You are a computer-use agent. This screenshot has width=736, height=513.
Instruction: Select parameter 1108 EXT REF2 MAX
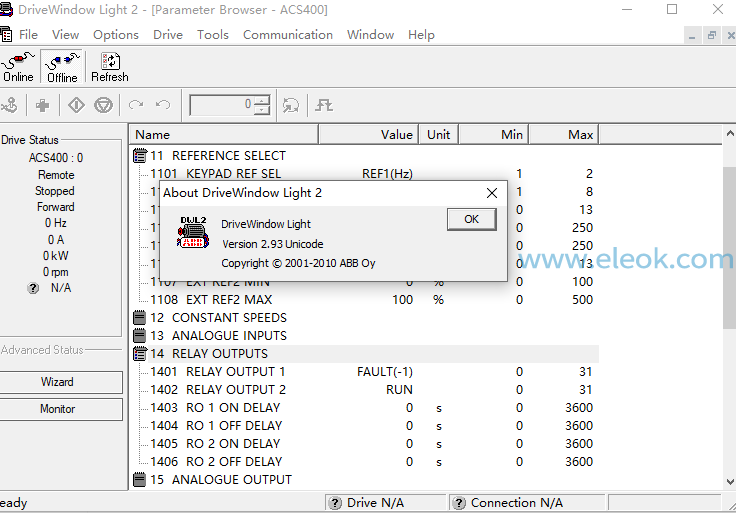point(211,299)
